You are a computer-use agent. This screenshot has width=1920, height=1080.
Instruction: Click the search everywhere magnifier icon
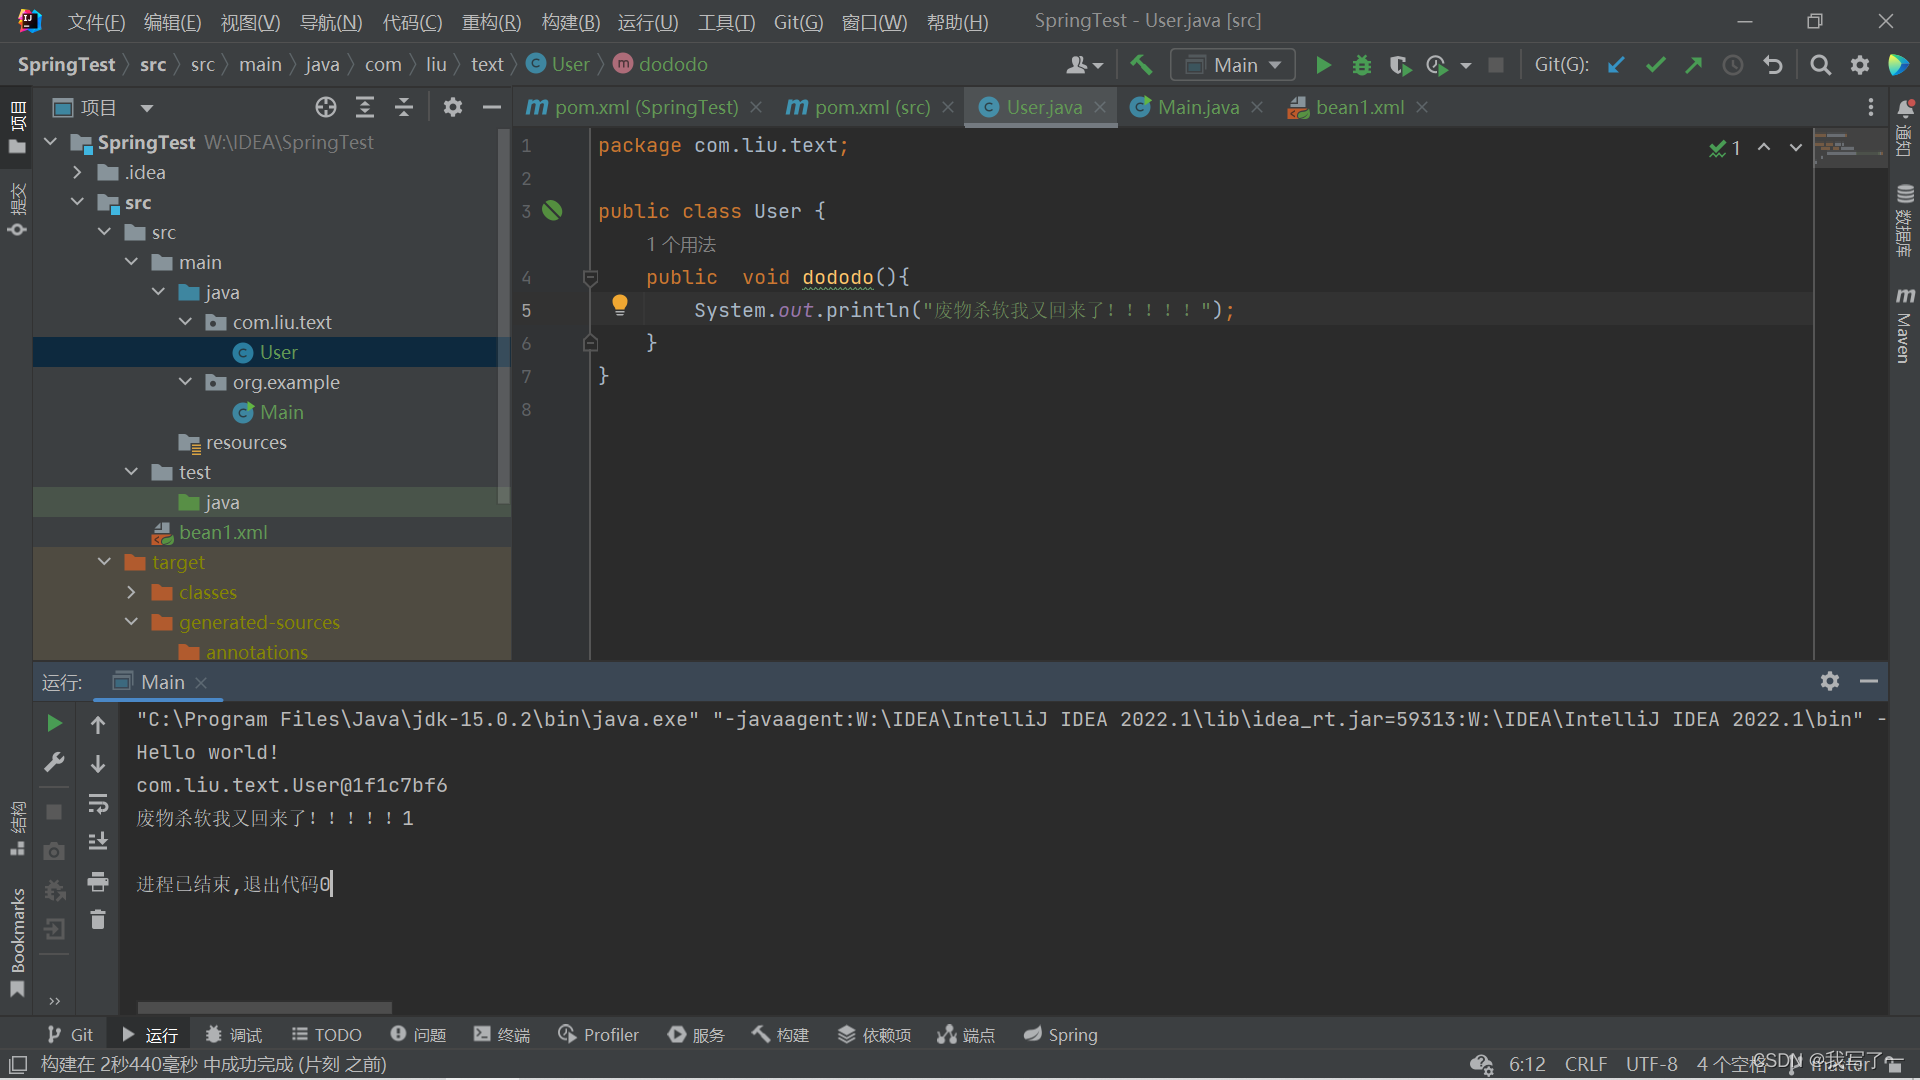click(1820, 65)
